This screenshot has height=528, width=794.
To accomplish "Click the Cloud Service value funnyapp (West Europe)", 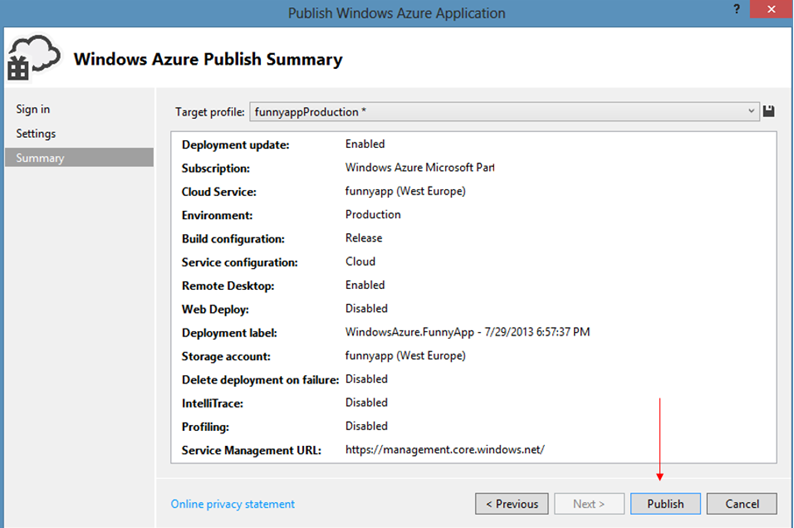I will point(405,191).
